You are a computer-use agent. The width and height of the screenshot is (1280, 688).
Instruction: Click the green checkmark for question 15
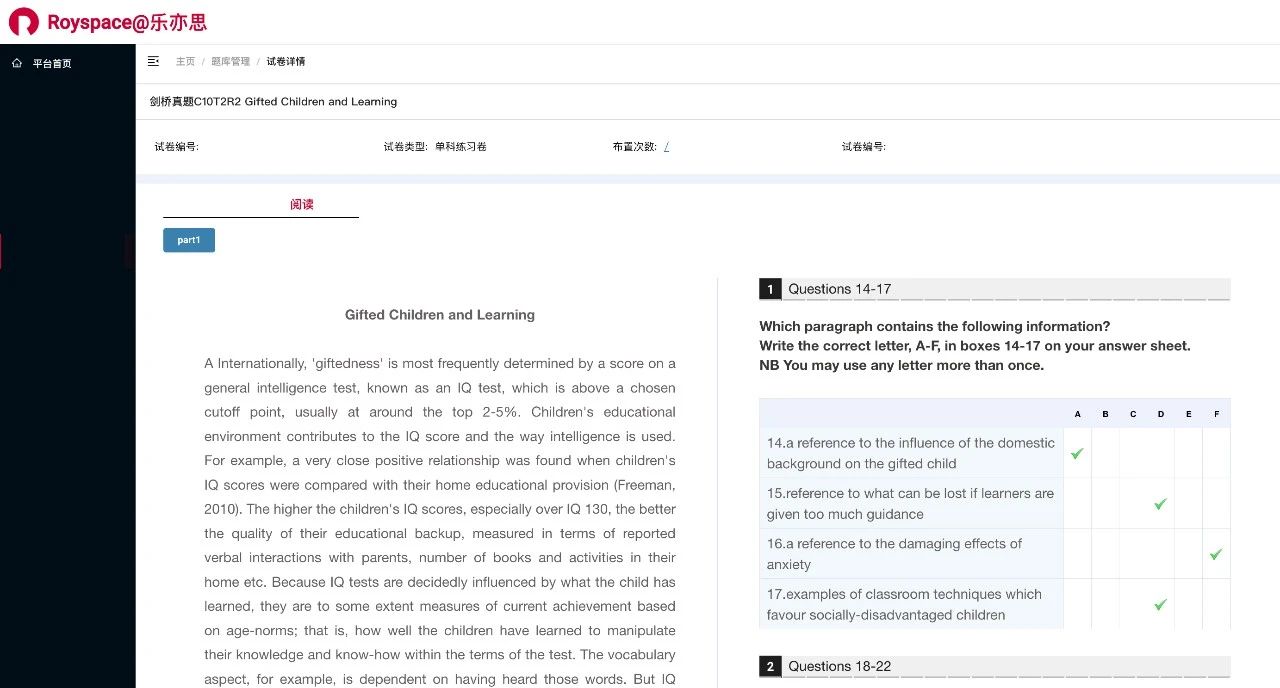pyautogui.click(x=1160, y=504)
